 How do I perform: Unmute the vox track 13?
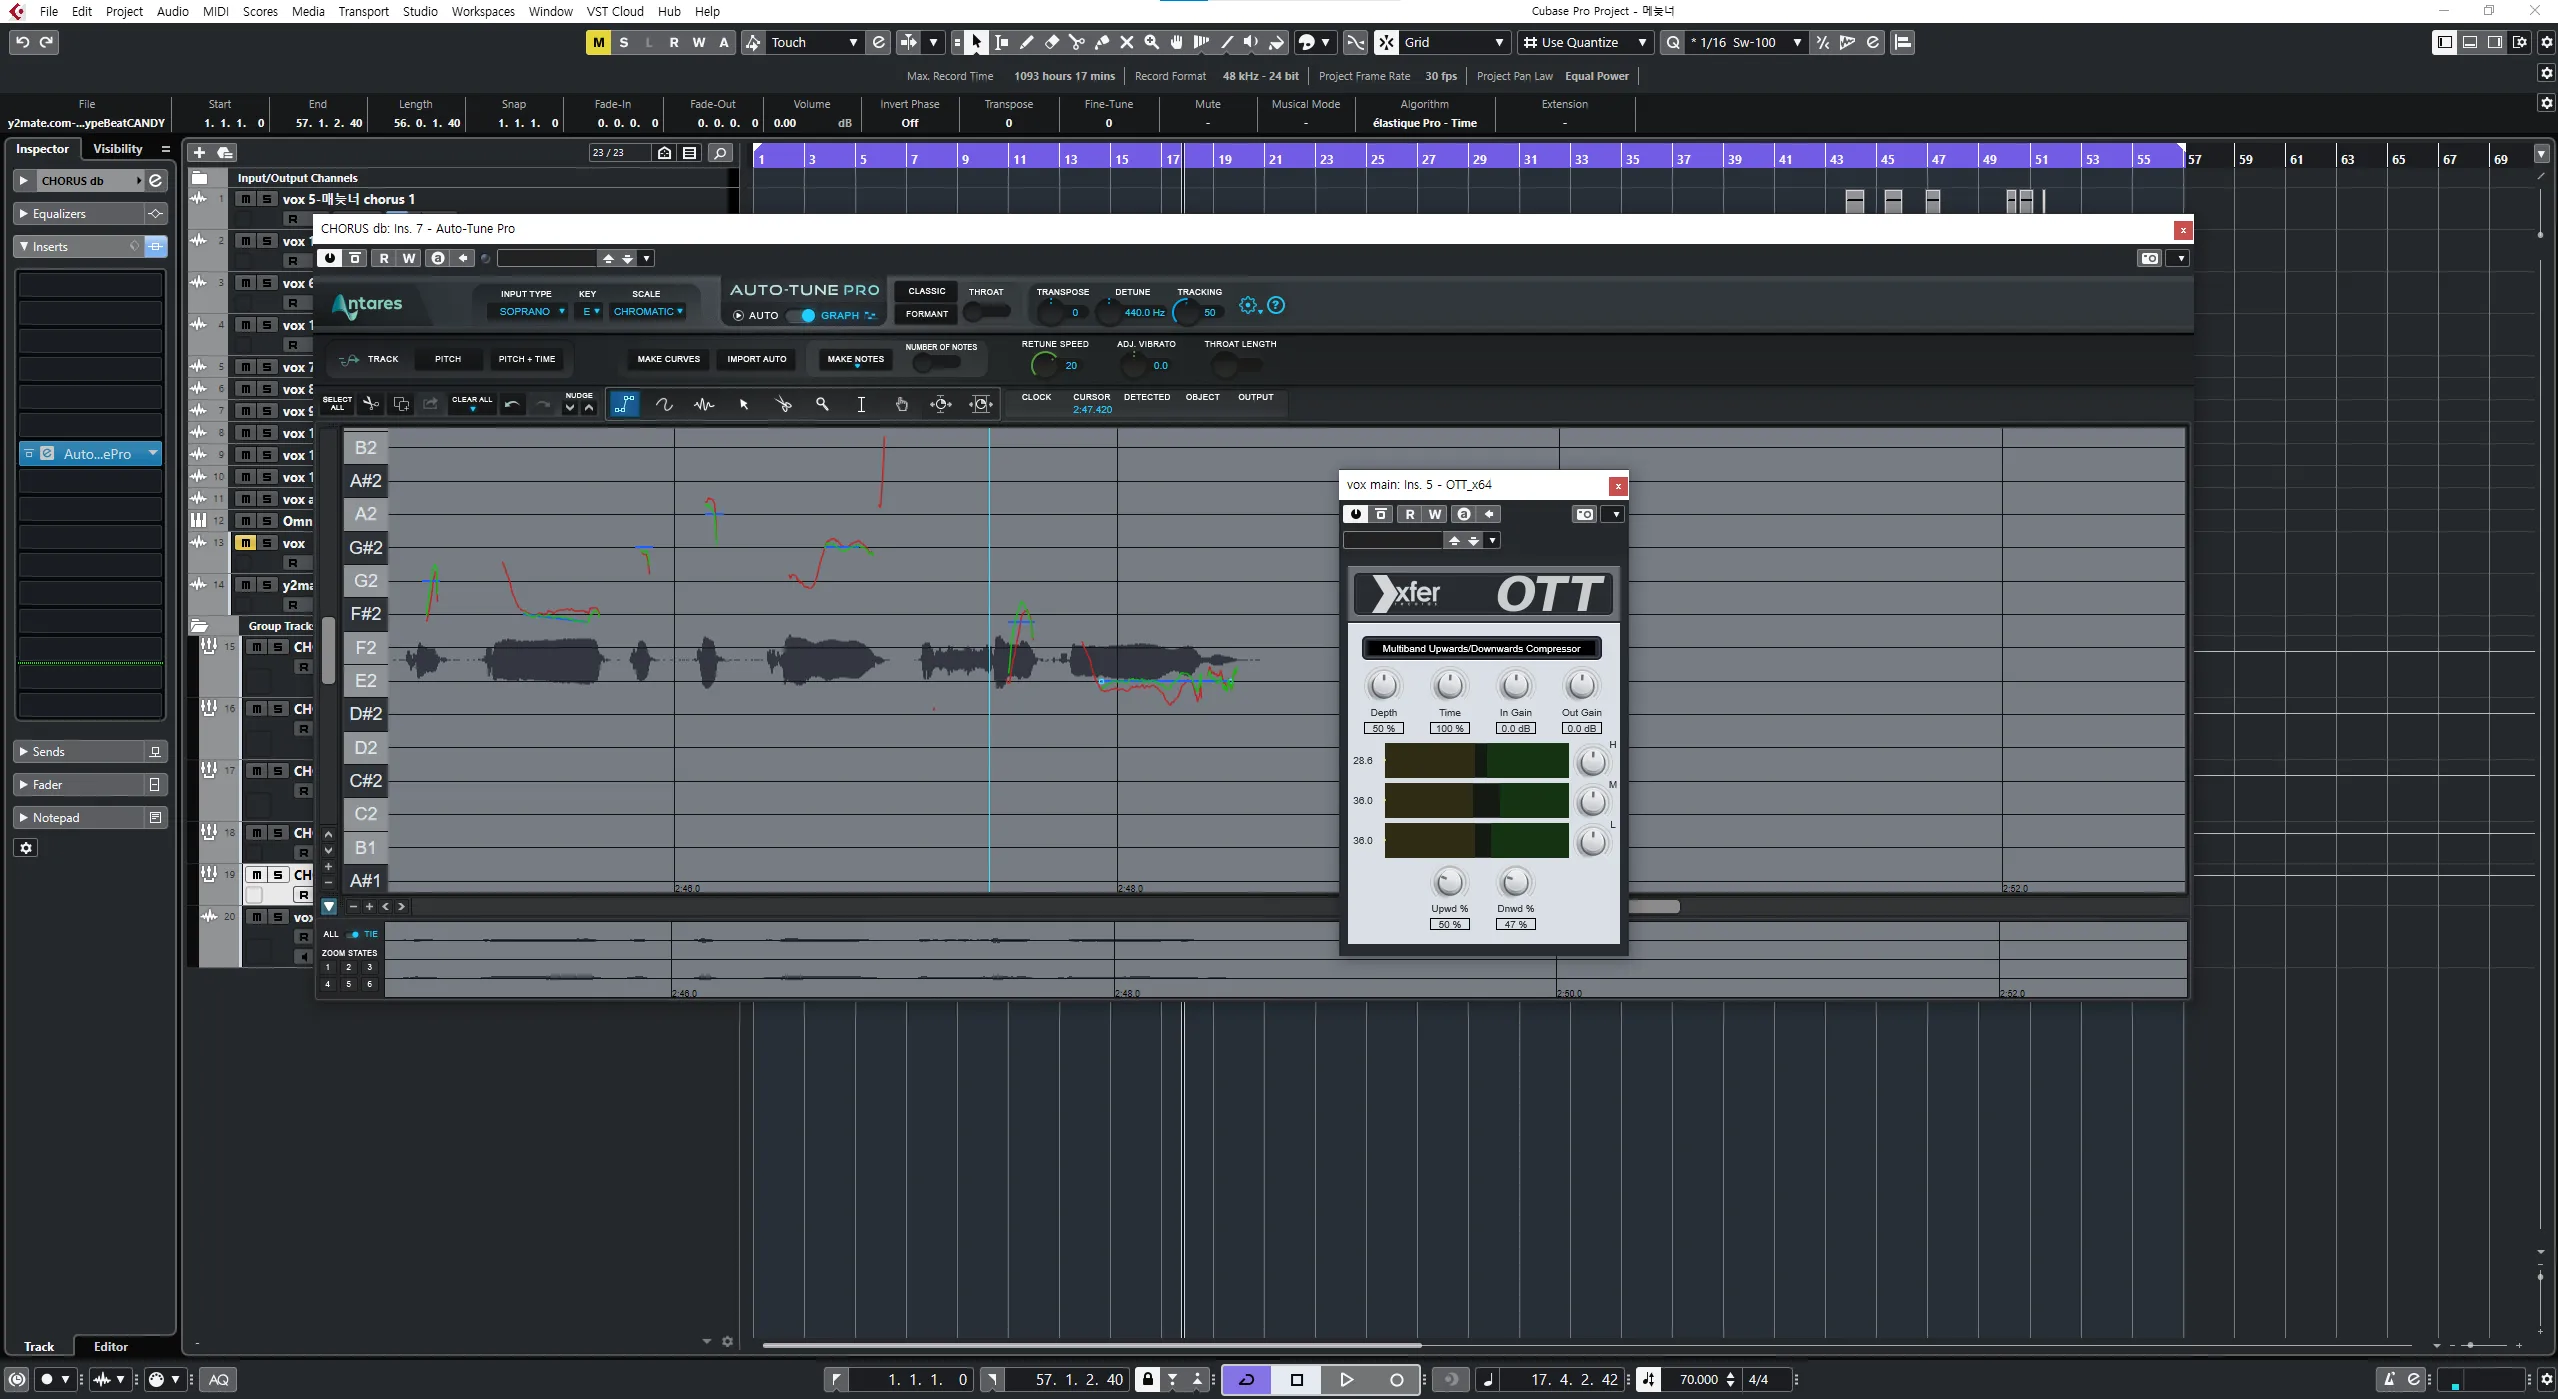click(x=245, y=543)
